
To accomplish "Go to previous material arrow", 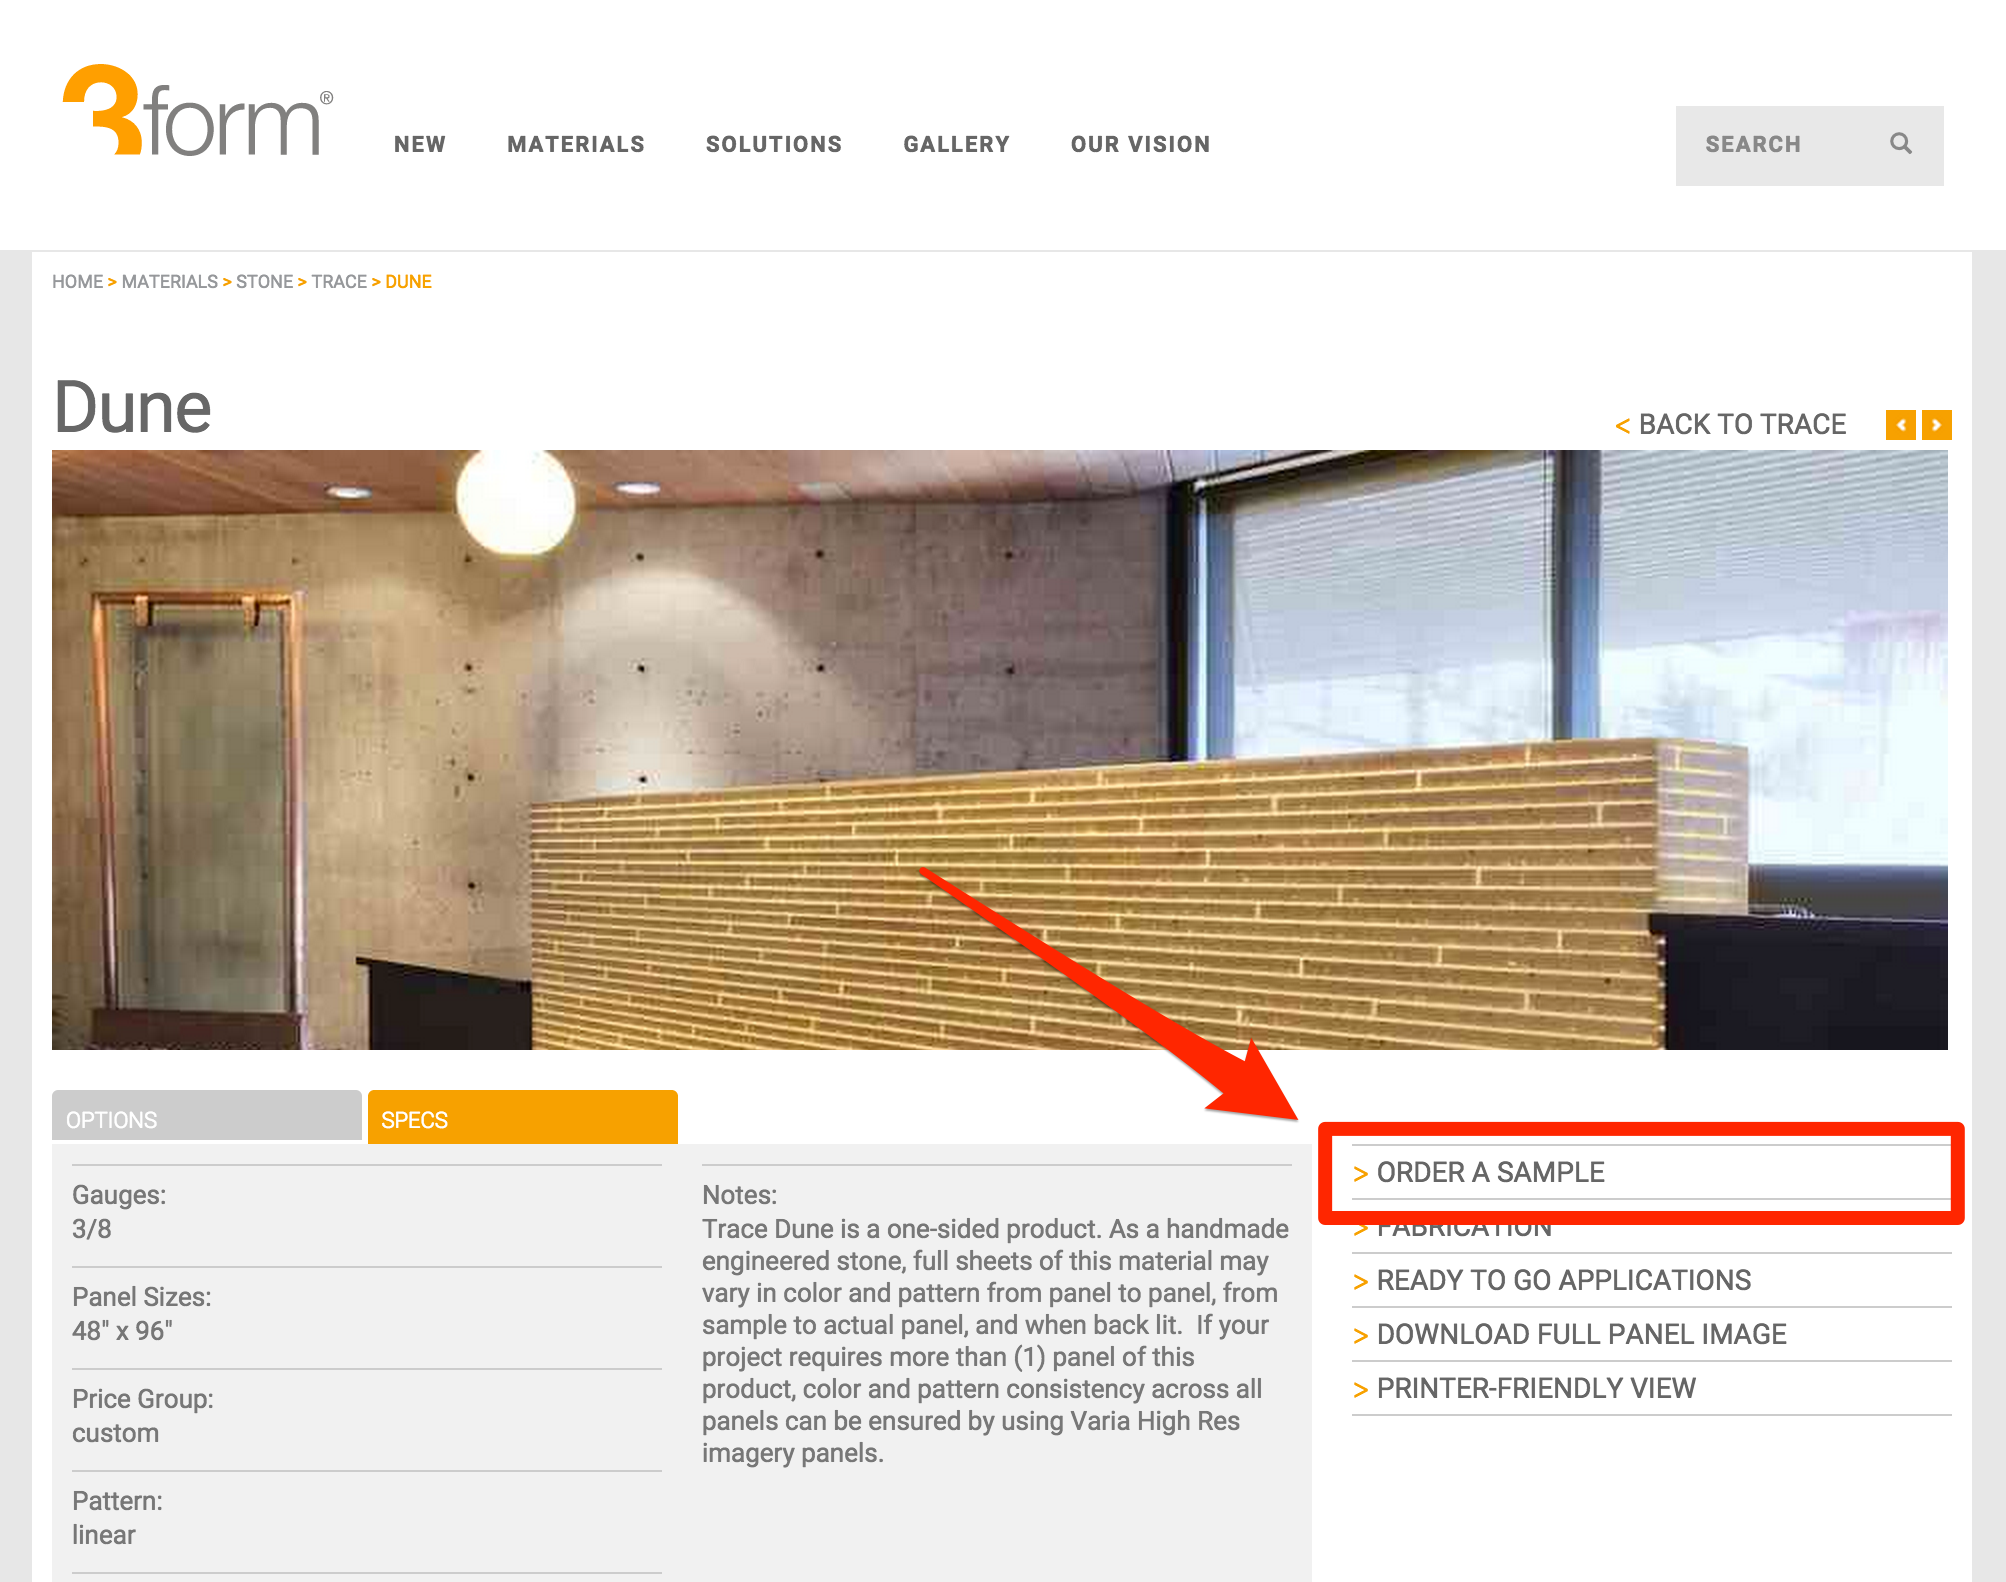I will click(x=1900, y=425).
